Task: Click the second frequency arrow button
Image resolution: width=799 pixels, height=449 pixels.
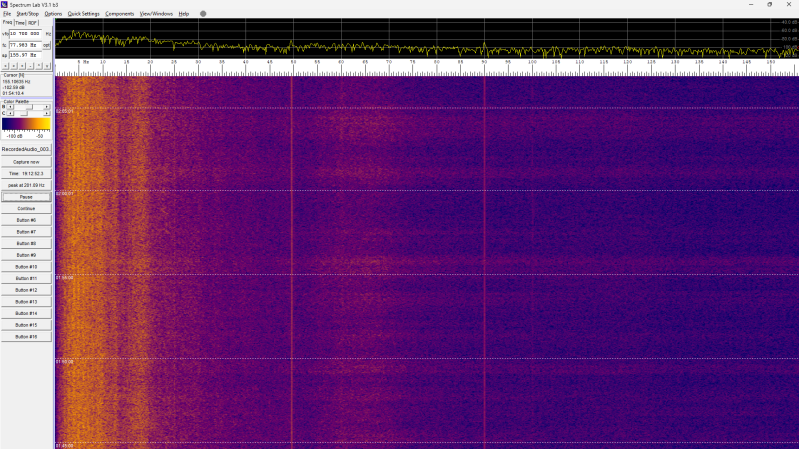Action: point(14,66)
